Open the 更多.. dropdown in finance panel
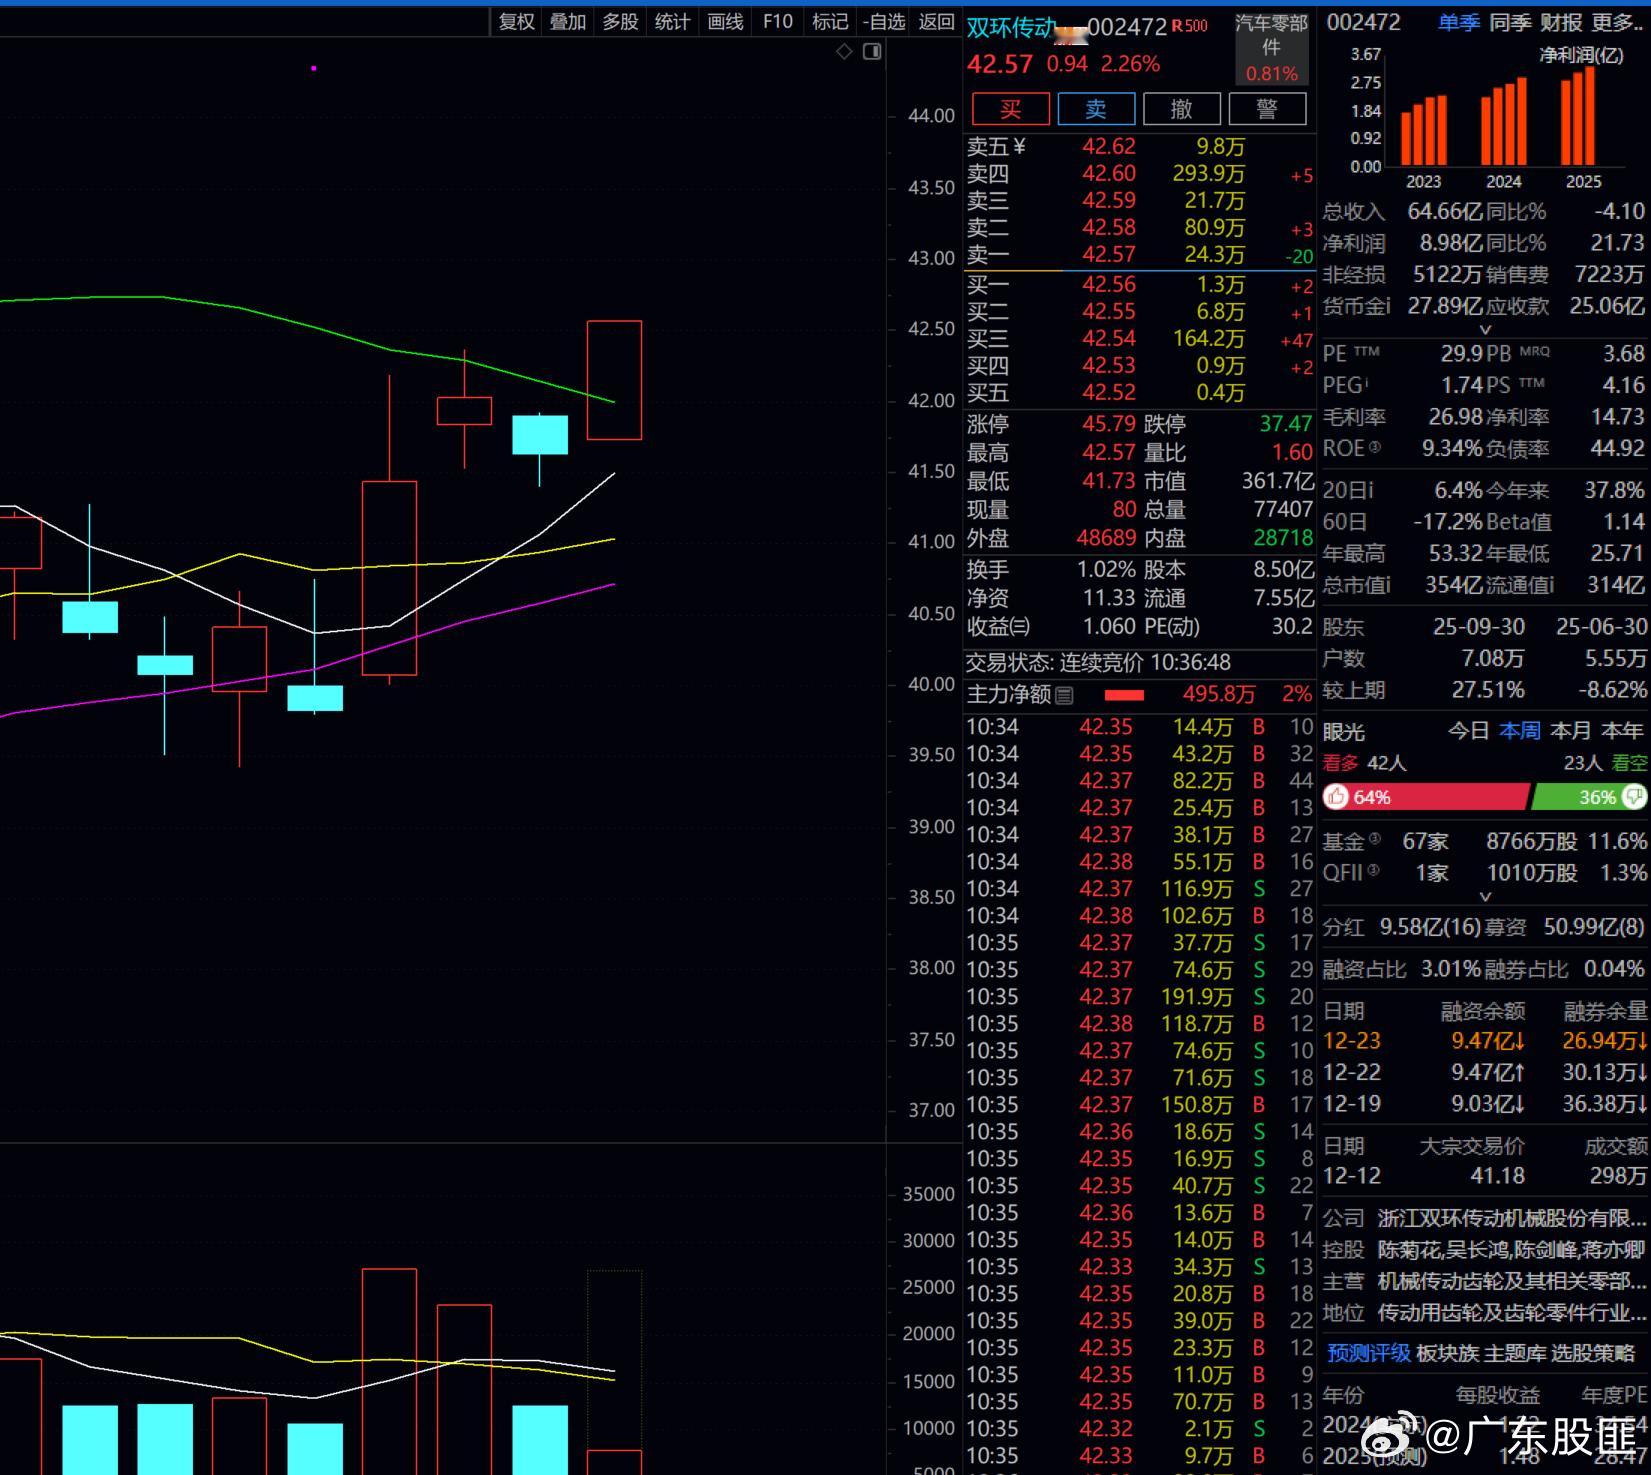1651x1475 pixels. click(1618, 23)
